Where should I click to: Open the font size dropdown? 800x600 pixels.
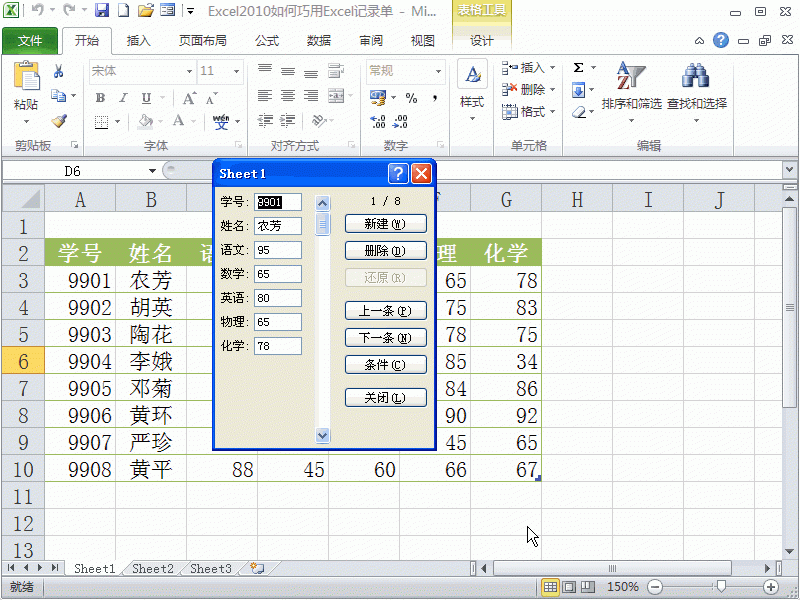pos(236,71)
